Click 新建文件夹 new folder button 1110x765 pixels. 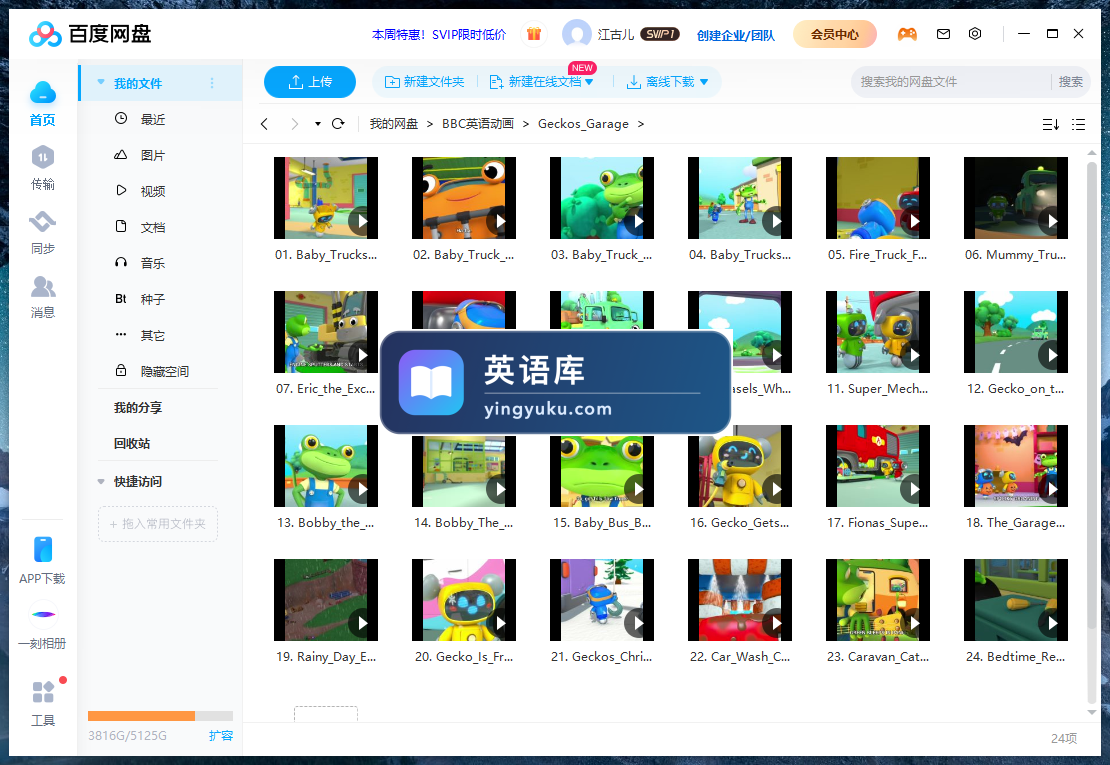tap(424, 81)
